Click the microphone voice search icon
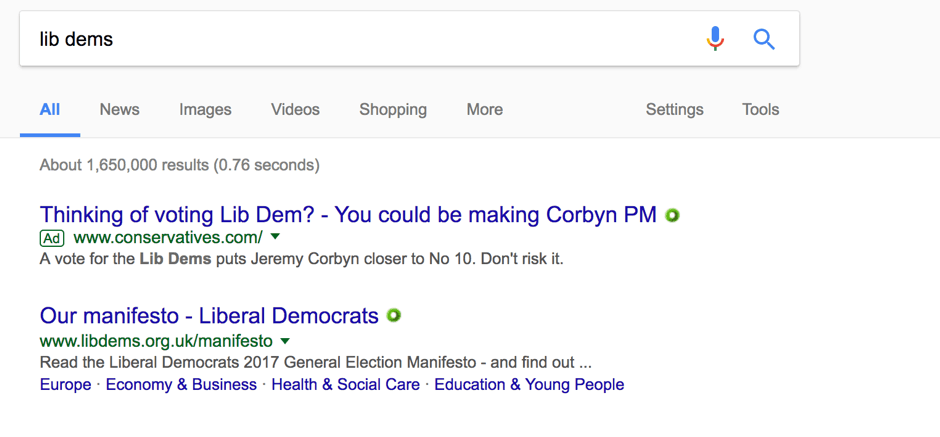This screenshot has height=437, width=940. pos(715,39)
